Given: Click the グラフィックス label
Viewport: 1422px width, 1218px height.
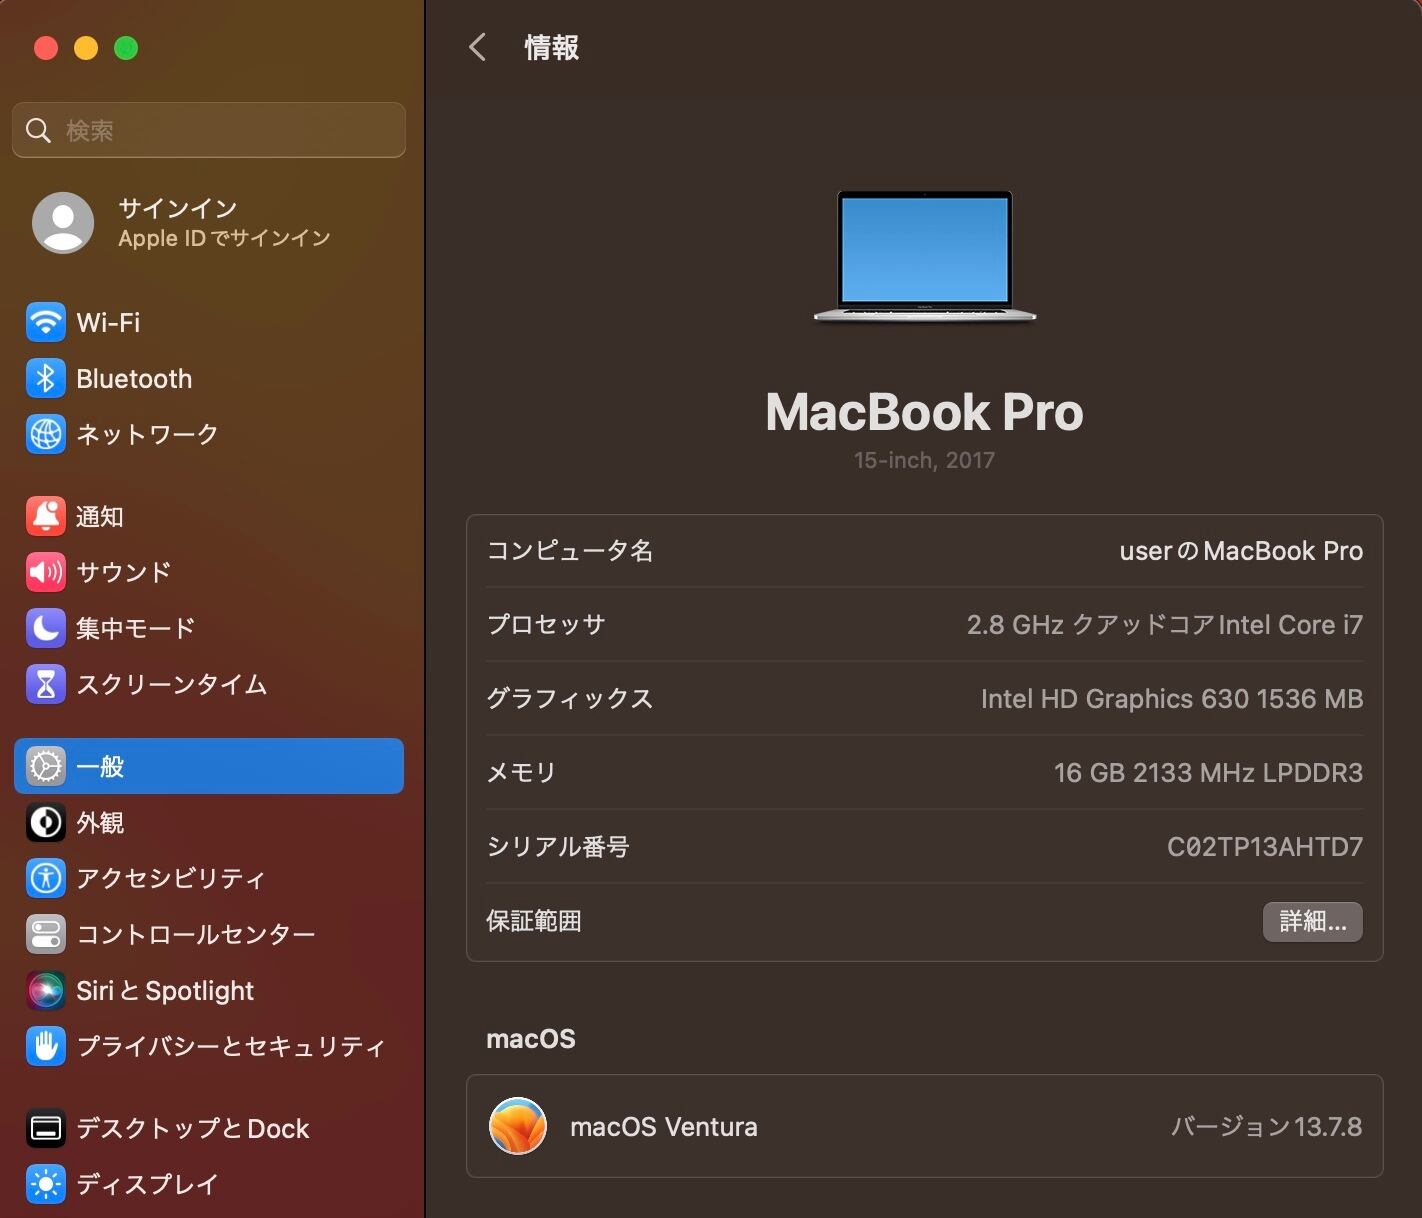Looking at the screenshot, I should pyautogui.click(x=570, y=699).
